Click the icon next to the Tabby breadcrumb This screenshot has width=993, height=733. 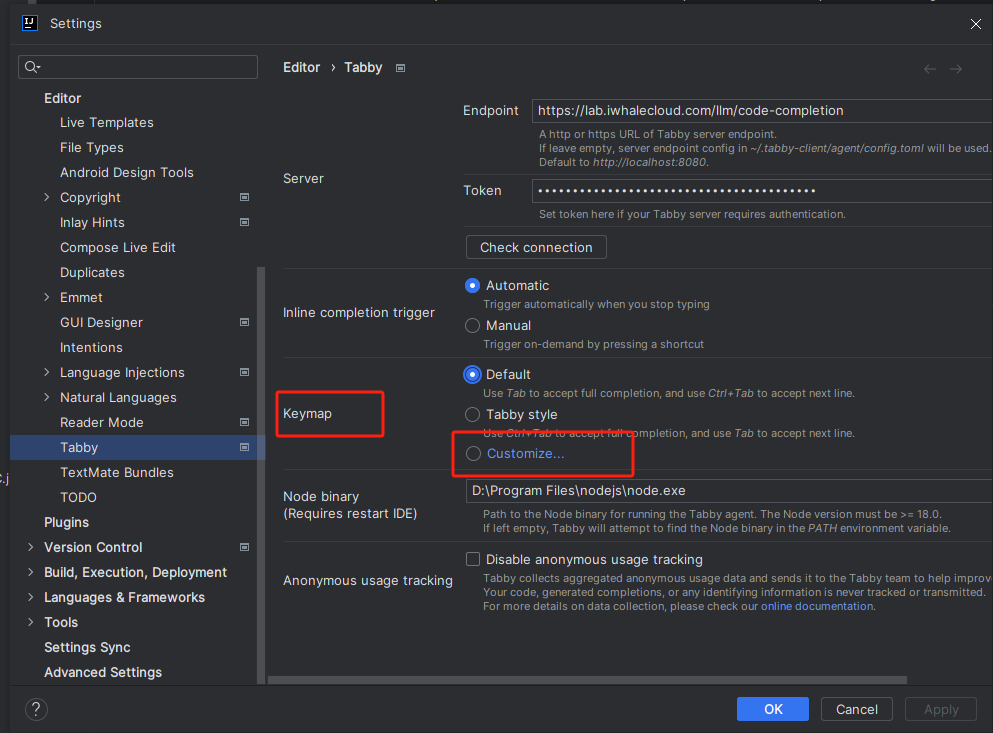(x=401, y=68)
